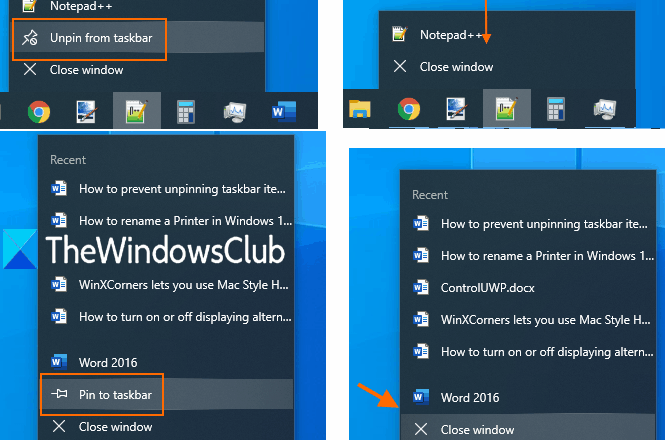665x440 pixels.
Task: Click Word doc icon beside bottom-left 'How to prevent unpinning'
Action: (x=59, y=188)
